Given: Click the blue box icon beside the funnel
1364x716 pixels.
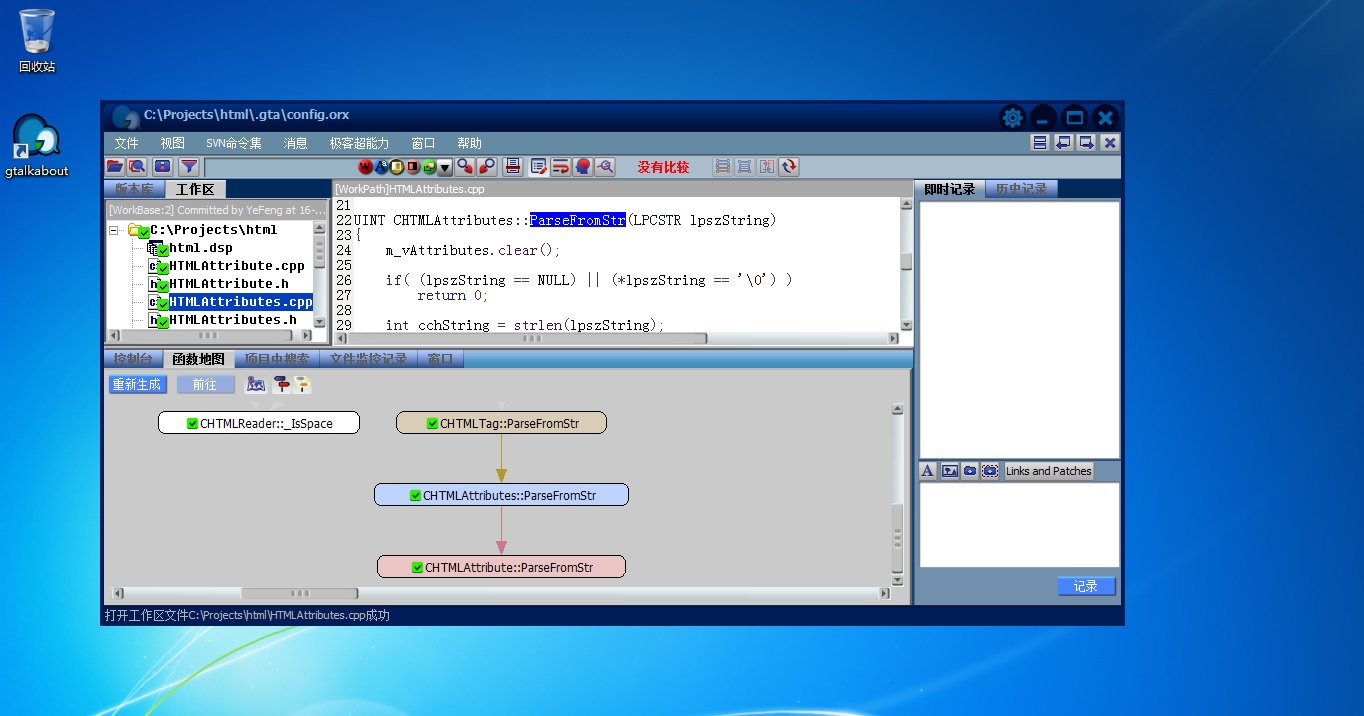Looking at the screenshot, I should (x=162, y=167).
